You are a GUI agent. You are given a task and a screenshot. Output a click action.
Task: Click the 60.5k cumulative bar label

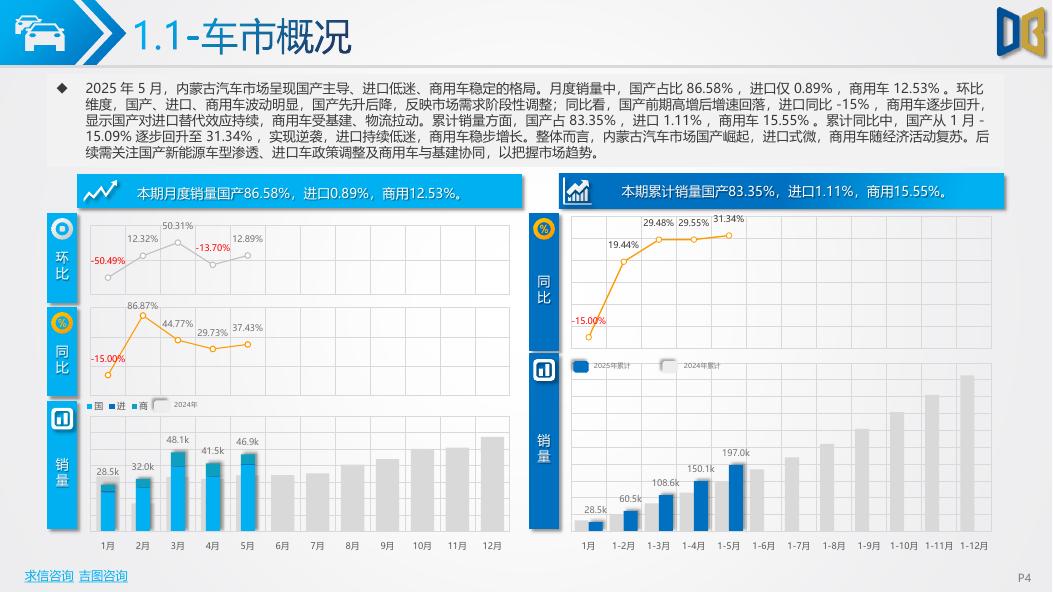(631, 499)
